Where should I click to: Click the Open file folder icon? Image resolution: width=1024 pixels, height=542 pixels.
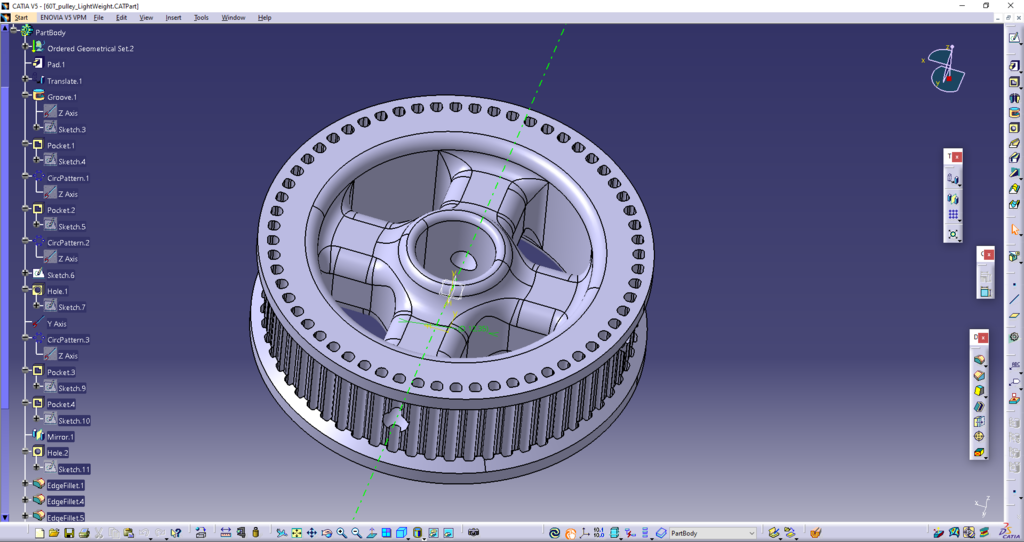tap(54, 533)
